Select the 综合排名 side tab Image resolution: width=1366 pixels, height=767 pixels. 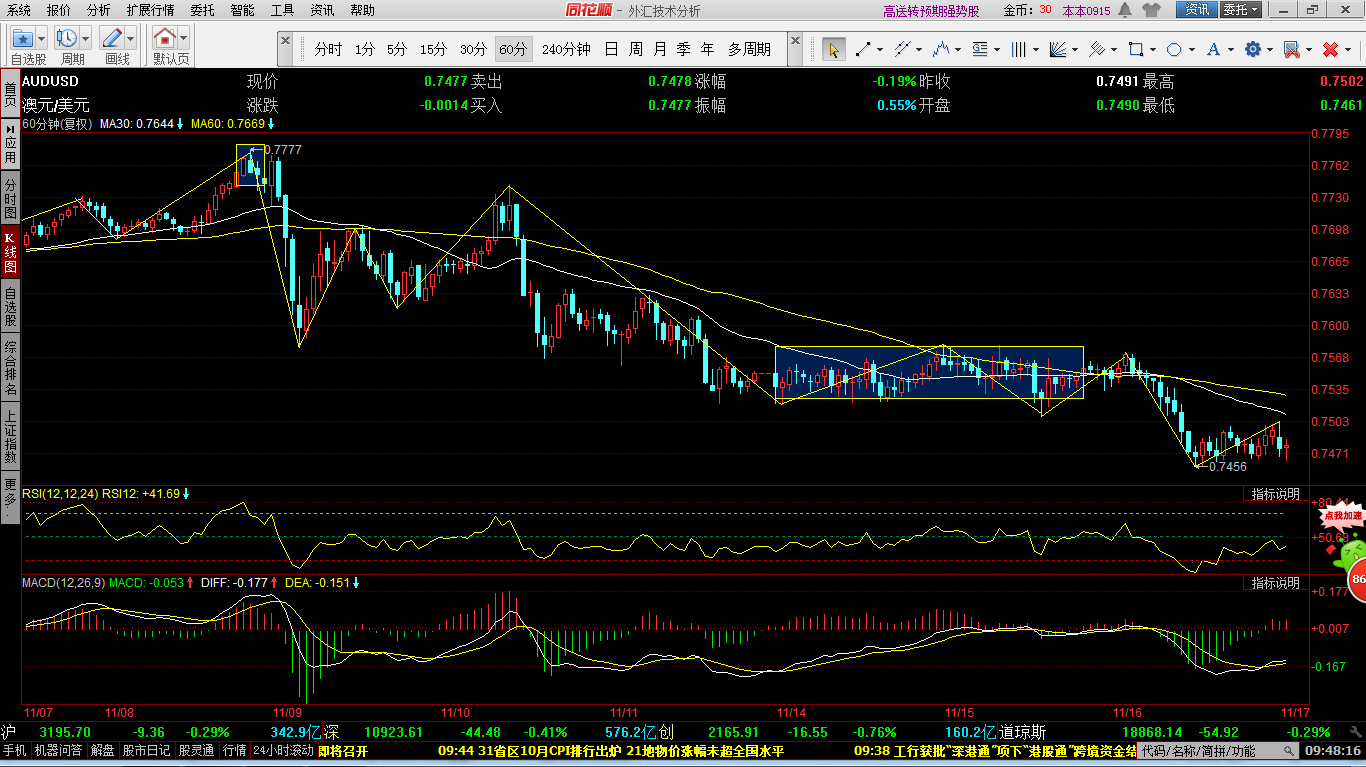10,367
